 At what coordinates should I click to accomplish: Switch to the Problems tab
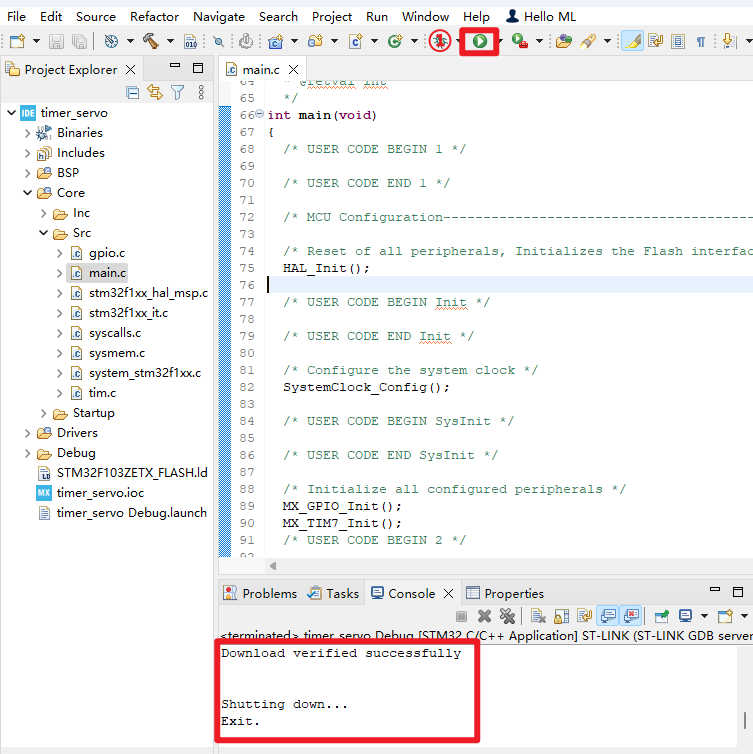260,593
